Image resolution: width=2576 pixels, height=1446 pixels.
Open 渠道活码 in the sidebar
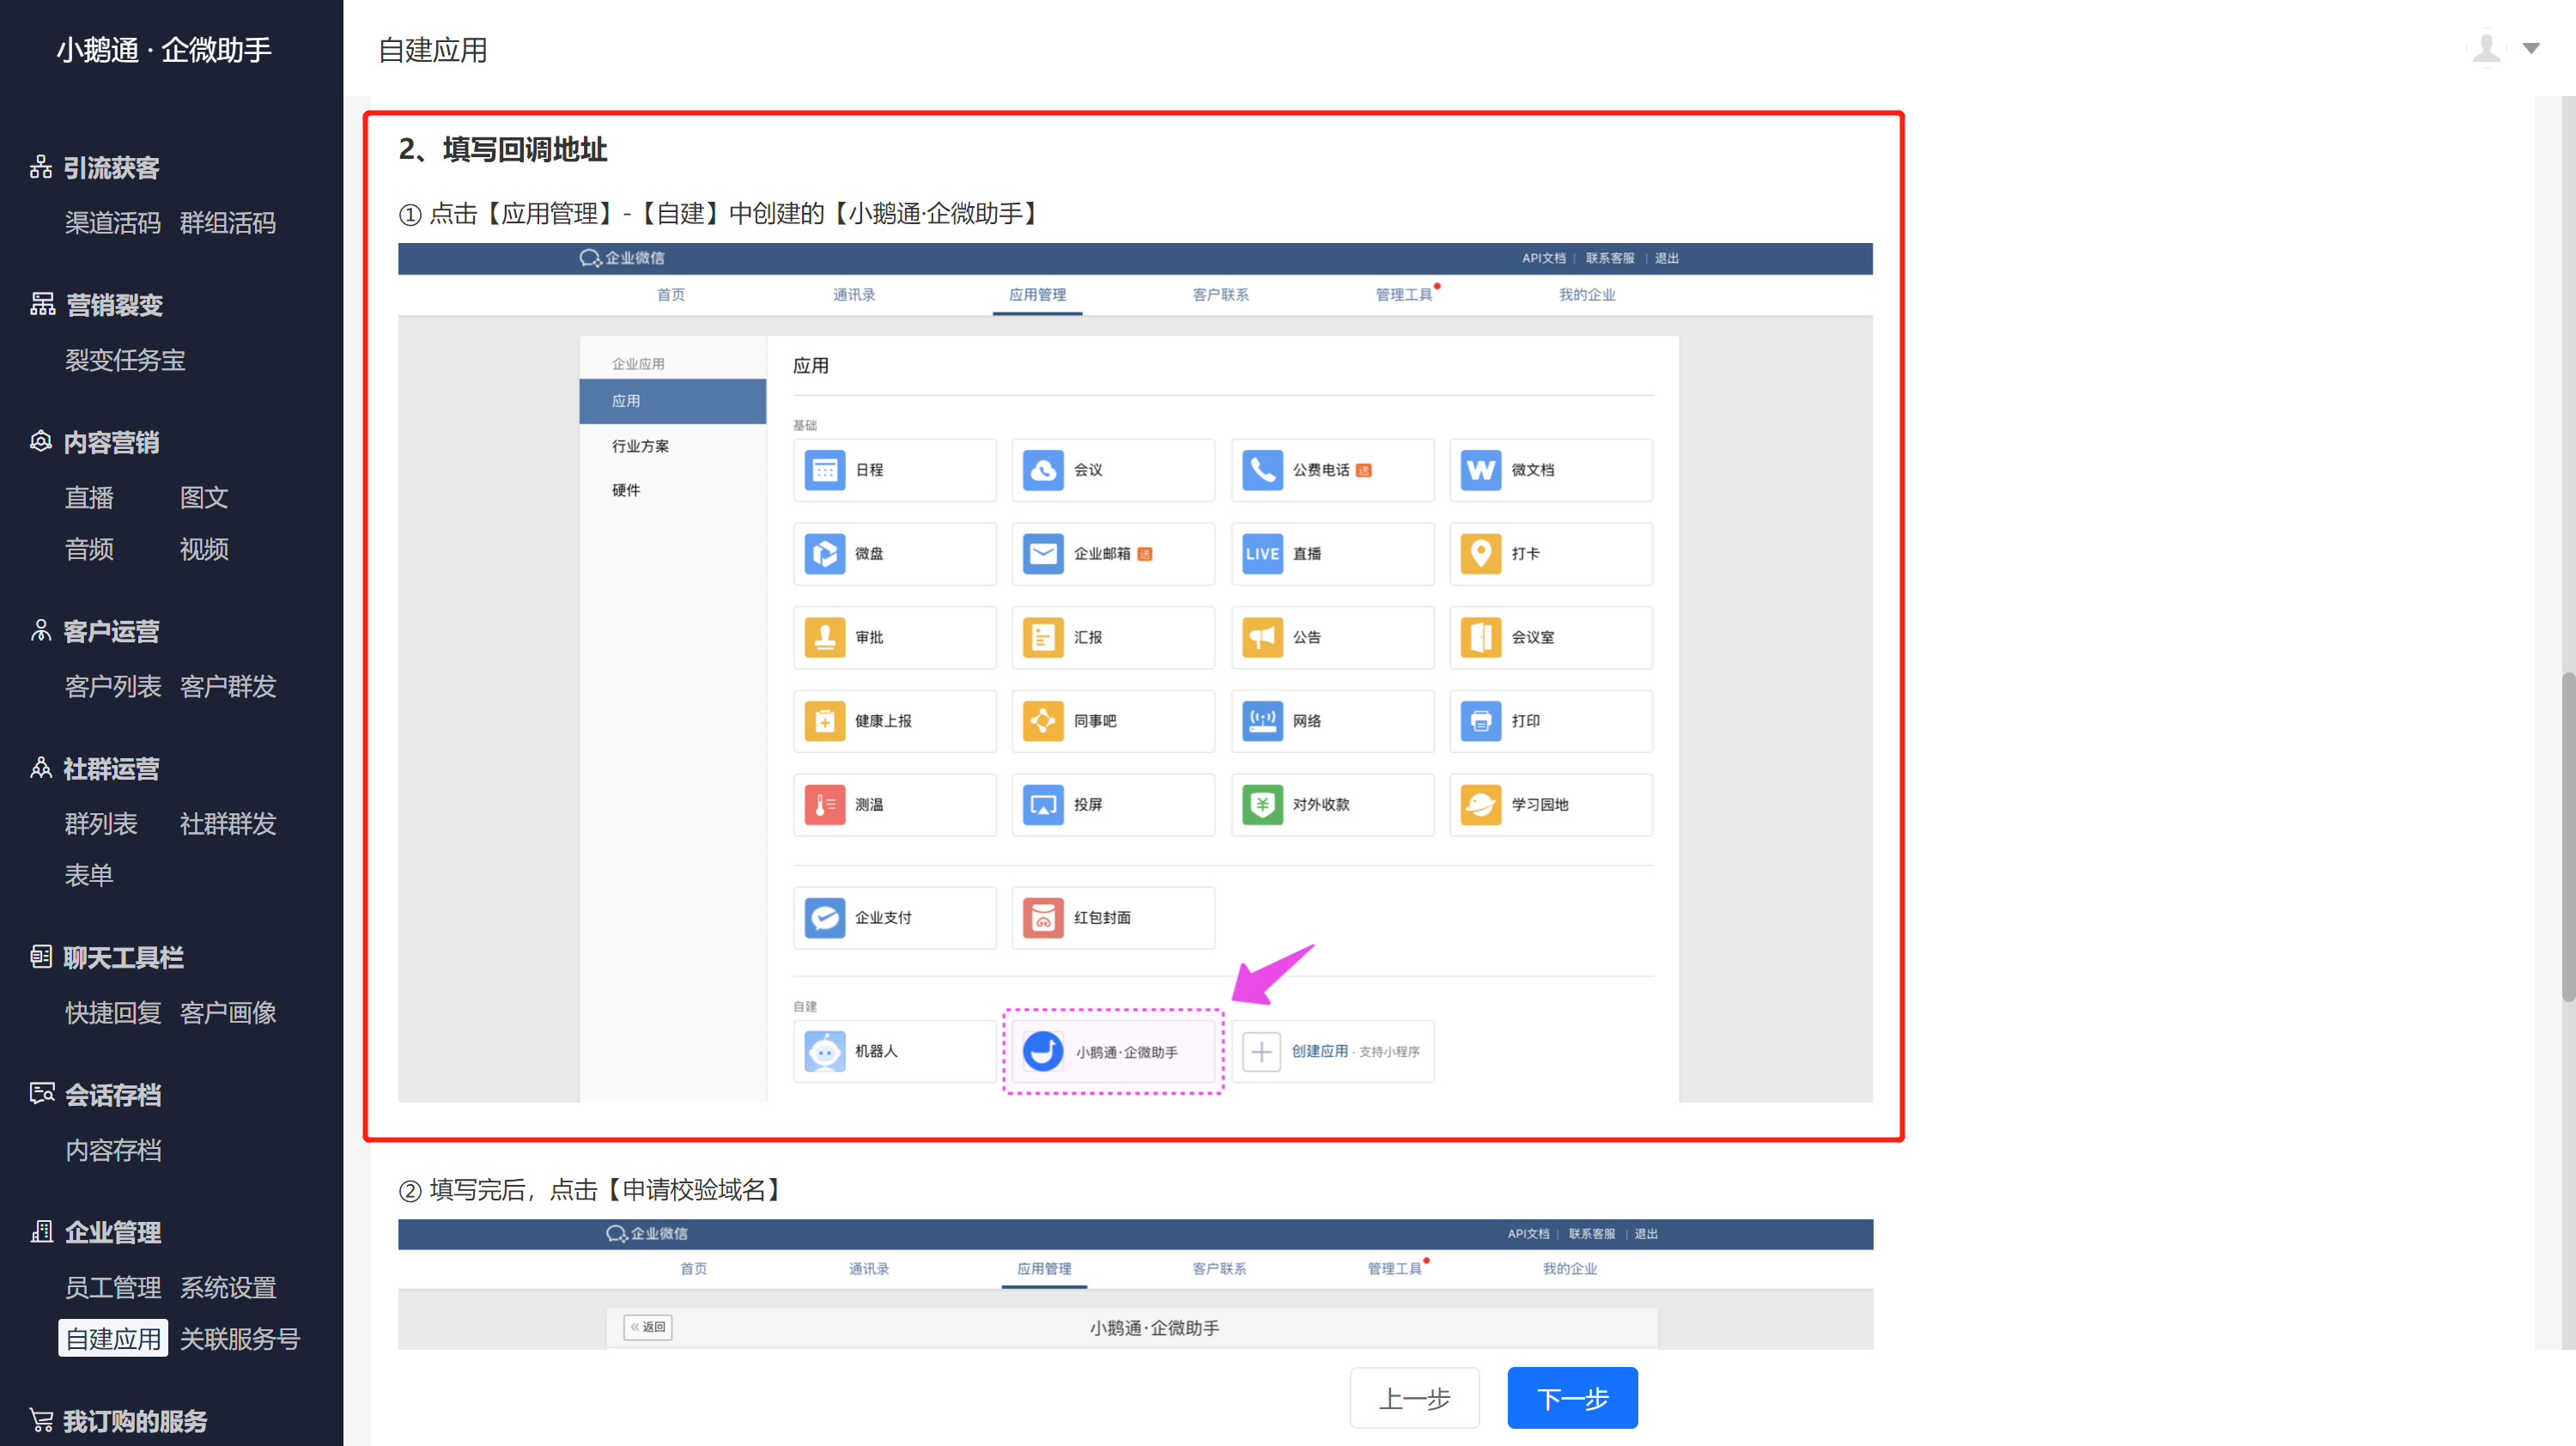(113, 222)
